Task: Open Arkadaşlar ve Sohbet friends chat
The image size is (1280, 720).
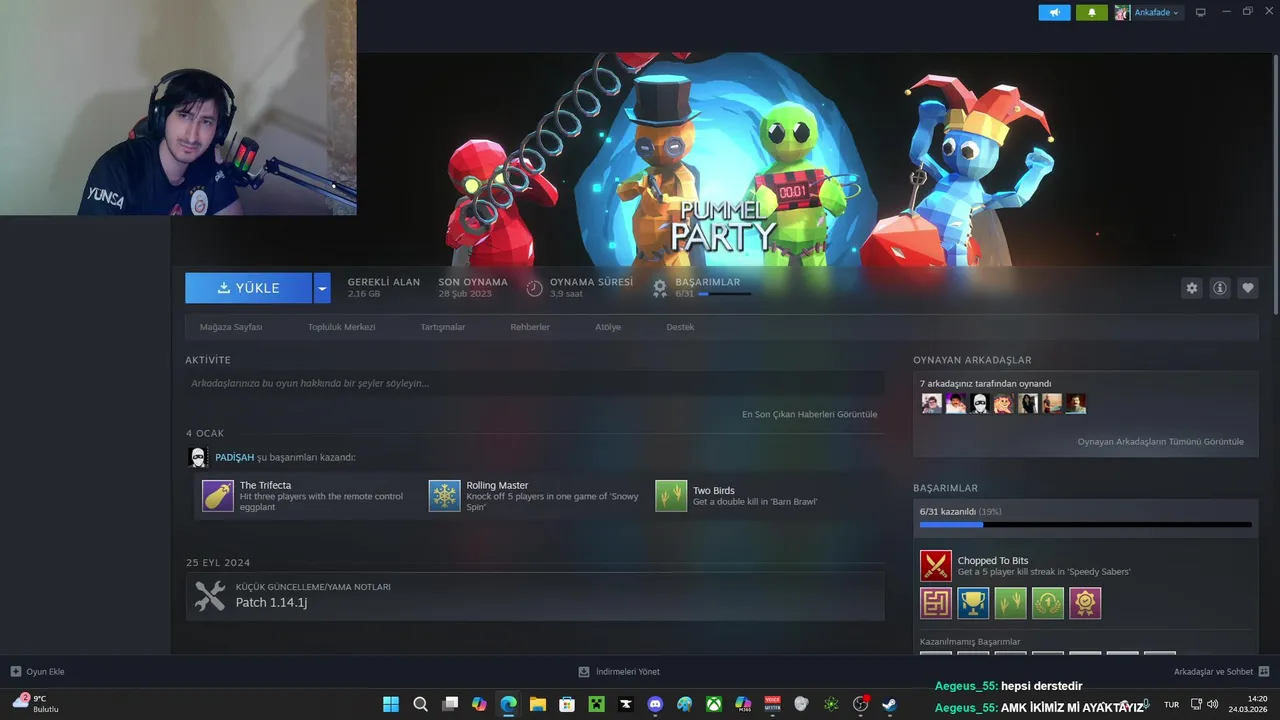Action: (x=1221, y=672)
